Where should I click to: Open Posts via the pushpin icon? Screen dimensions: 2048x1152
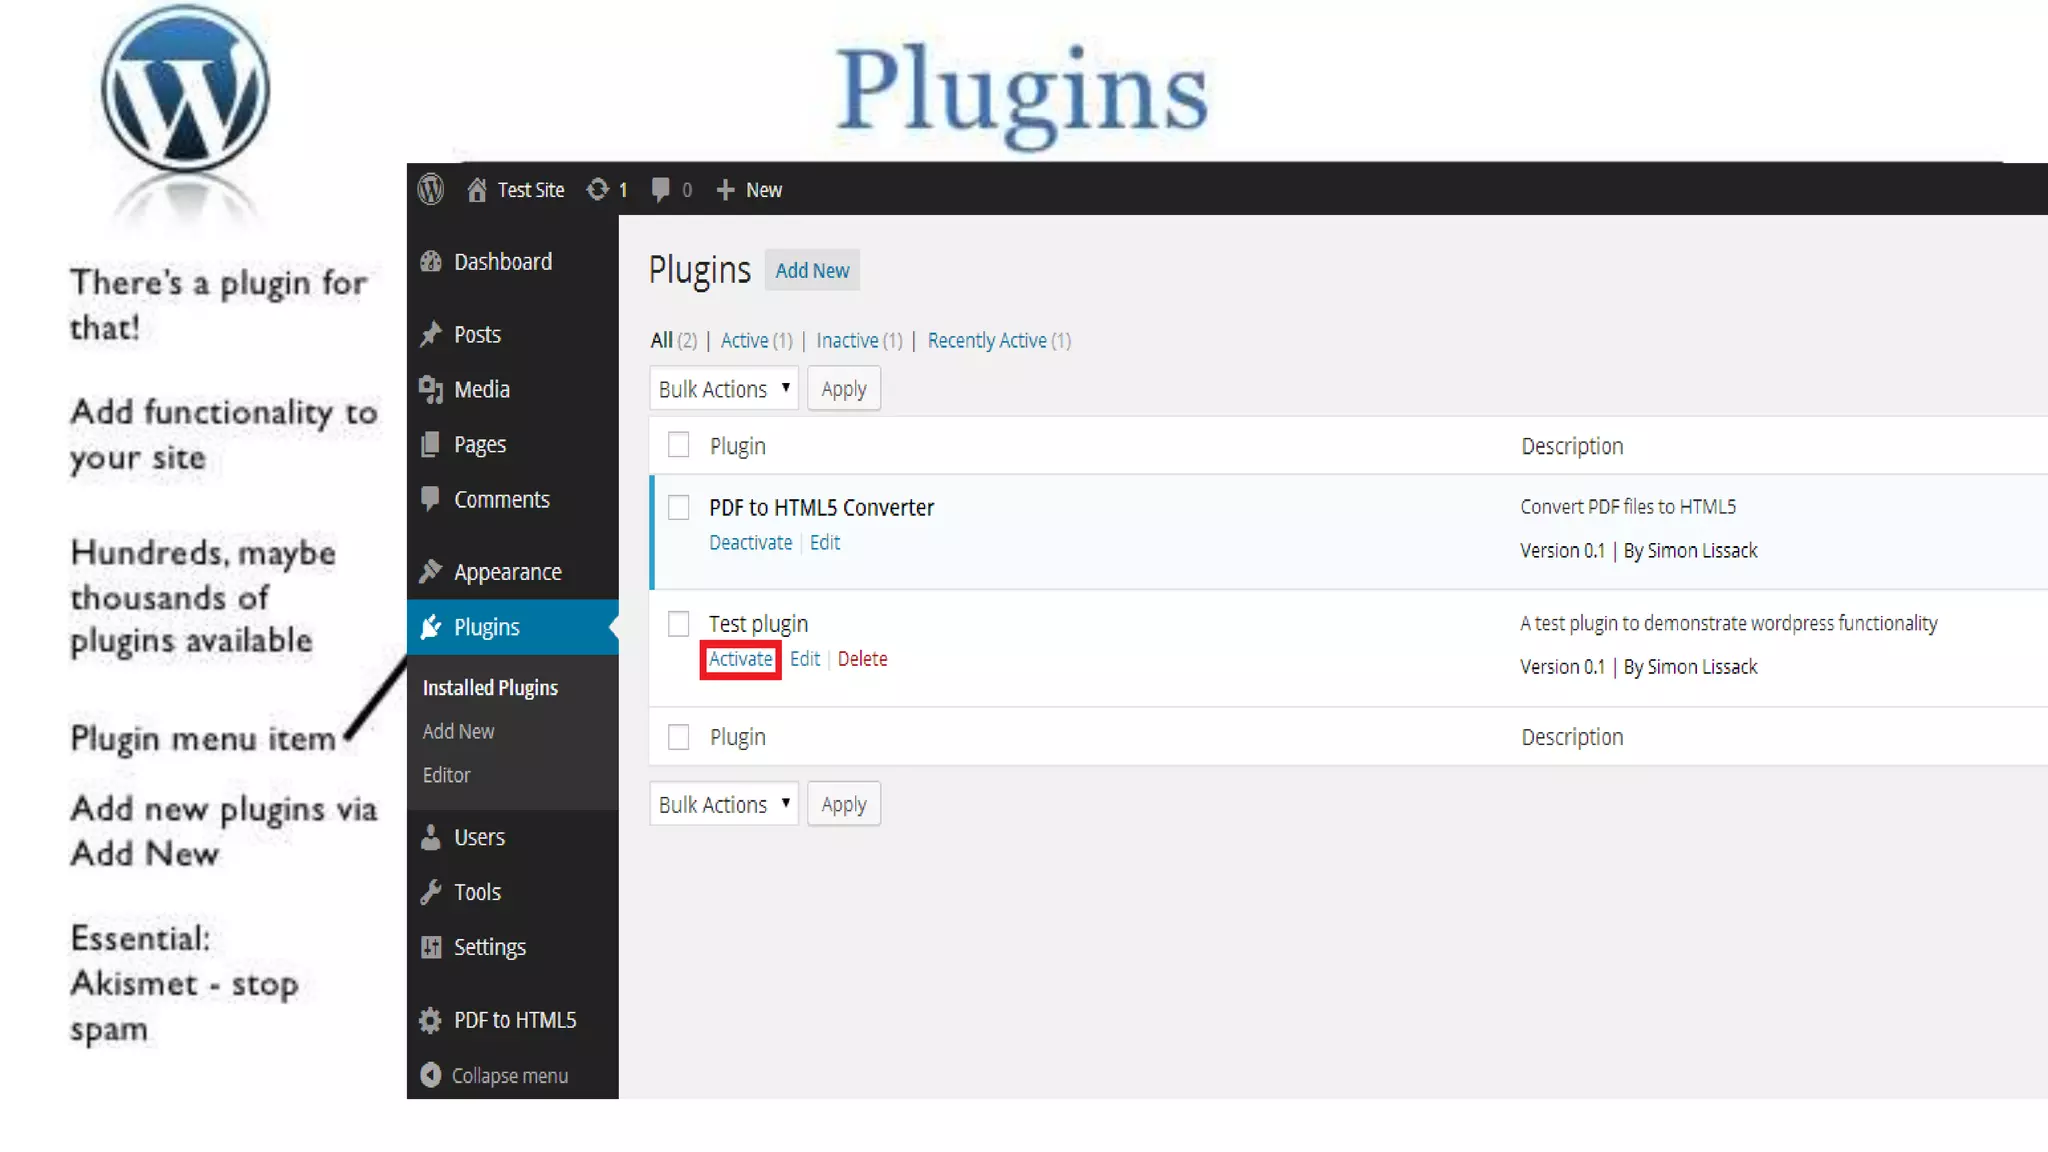pos(431,334)
